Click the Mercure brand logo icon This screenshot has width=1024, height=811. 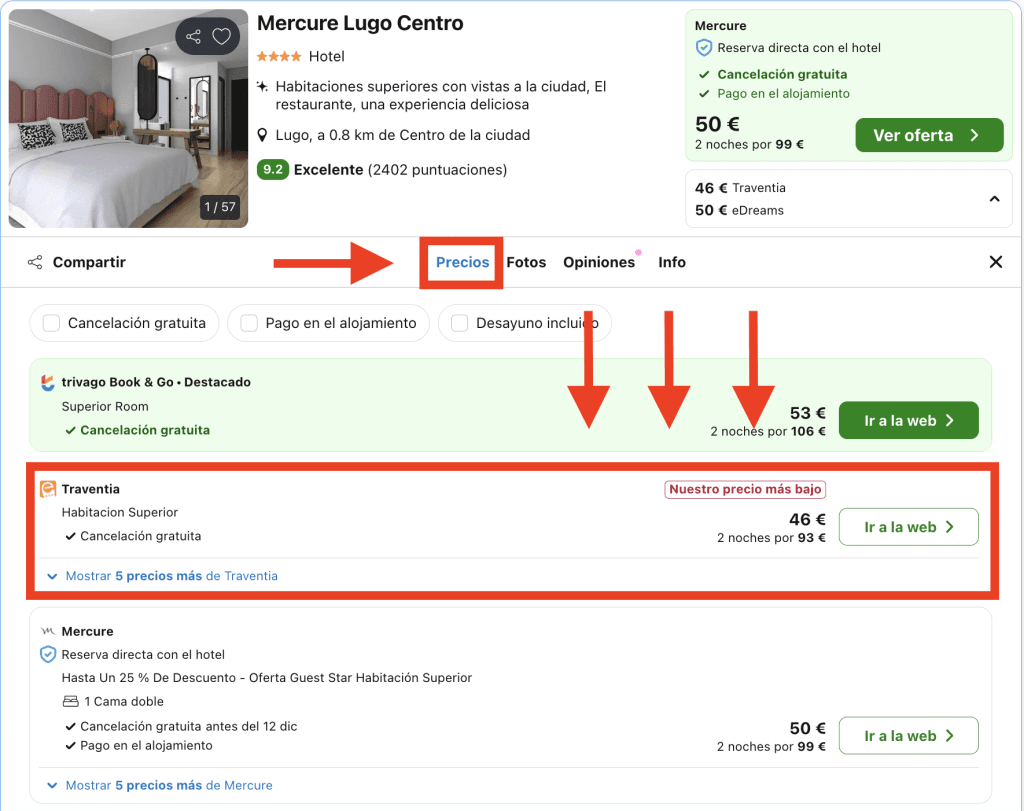coord(48,632)
